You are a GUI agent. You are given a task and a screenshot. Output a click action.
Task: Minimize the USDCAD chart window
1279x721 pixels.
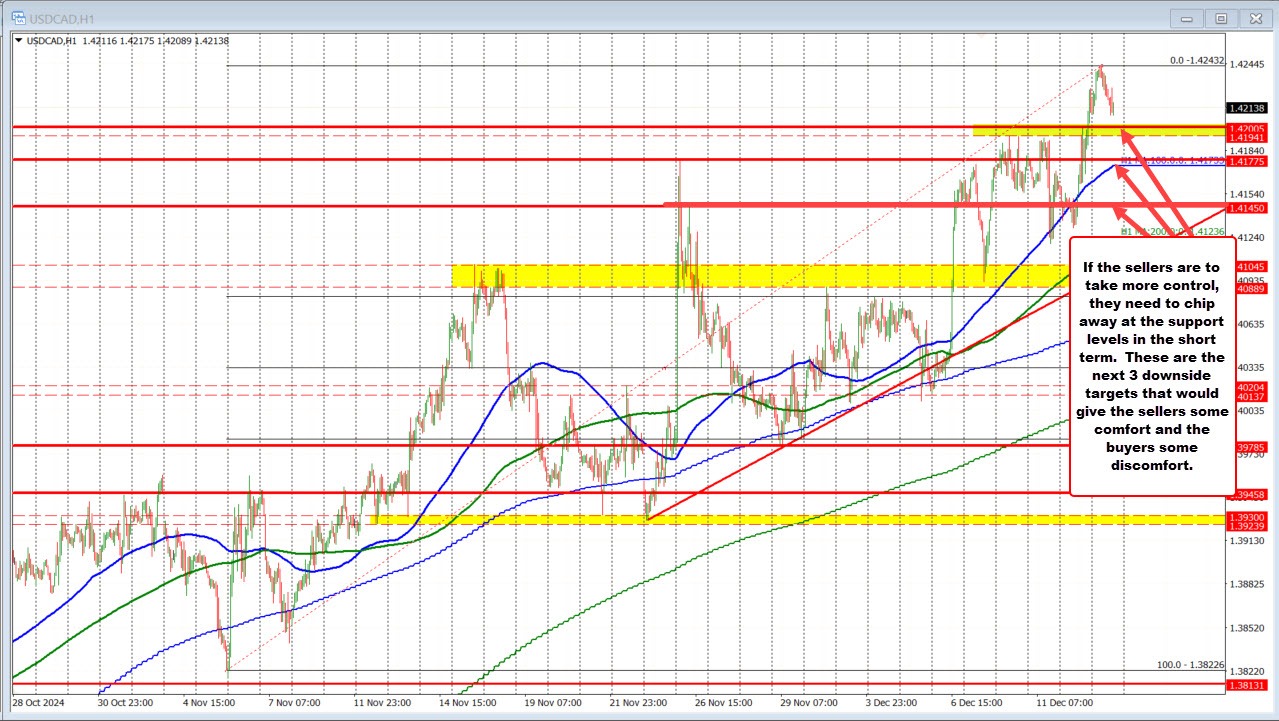[x=1185, y=18]
